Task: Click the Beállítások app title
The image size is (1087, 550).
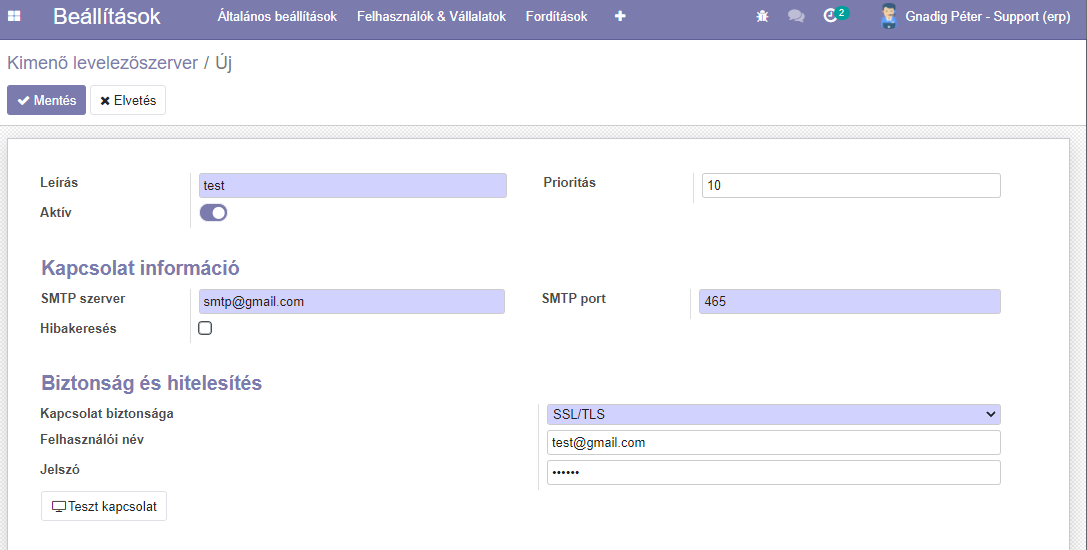Action: 107,16
